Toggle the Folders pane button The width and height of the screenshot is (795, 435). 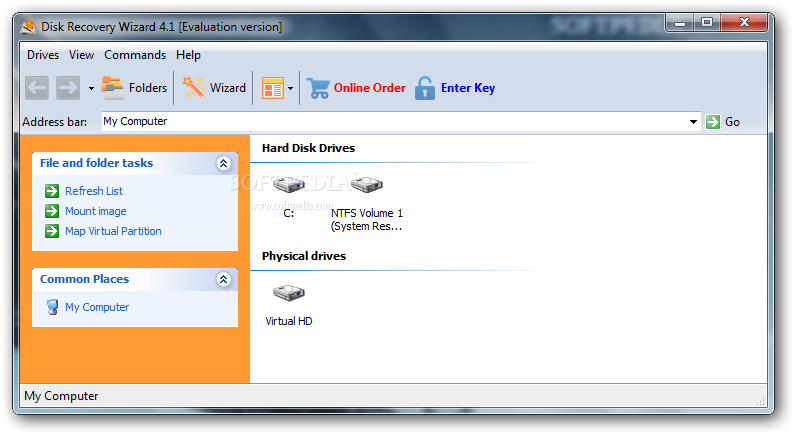click(134, 88)
